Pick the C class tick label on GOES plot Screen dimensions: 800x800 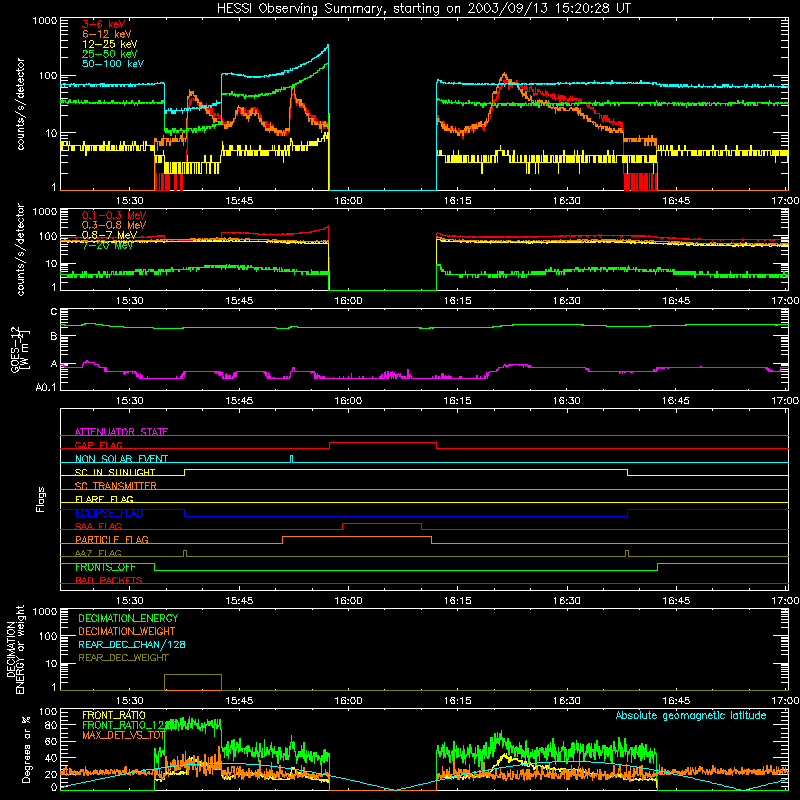[x=54, y=312]
